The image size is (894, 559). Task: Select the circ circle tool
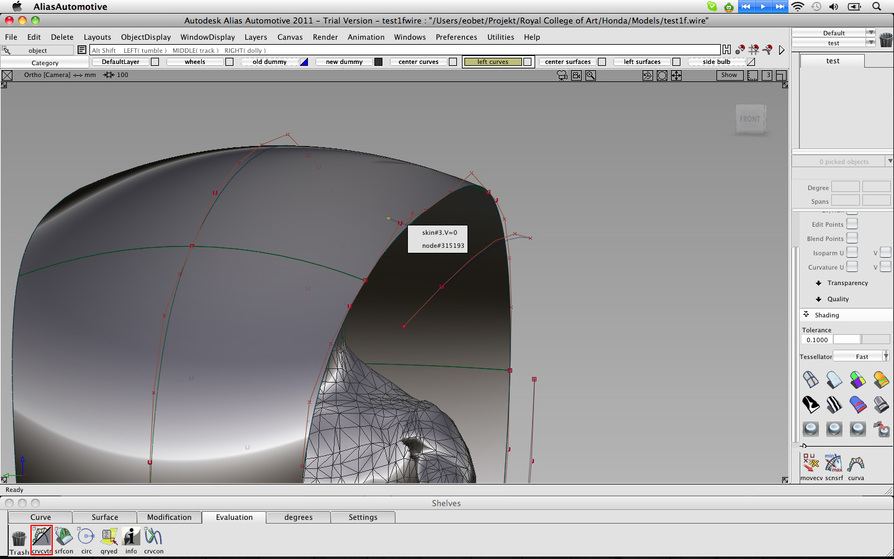[x=86, y=538]
